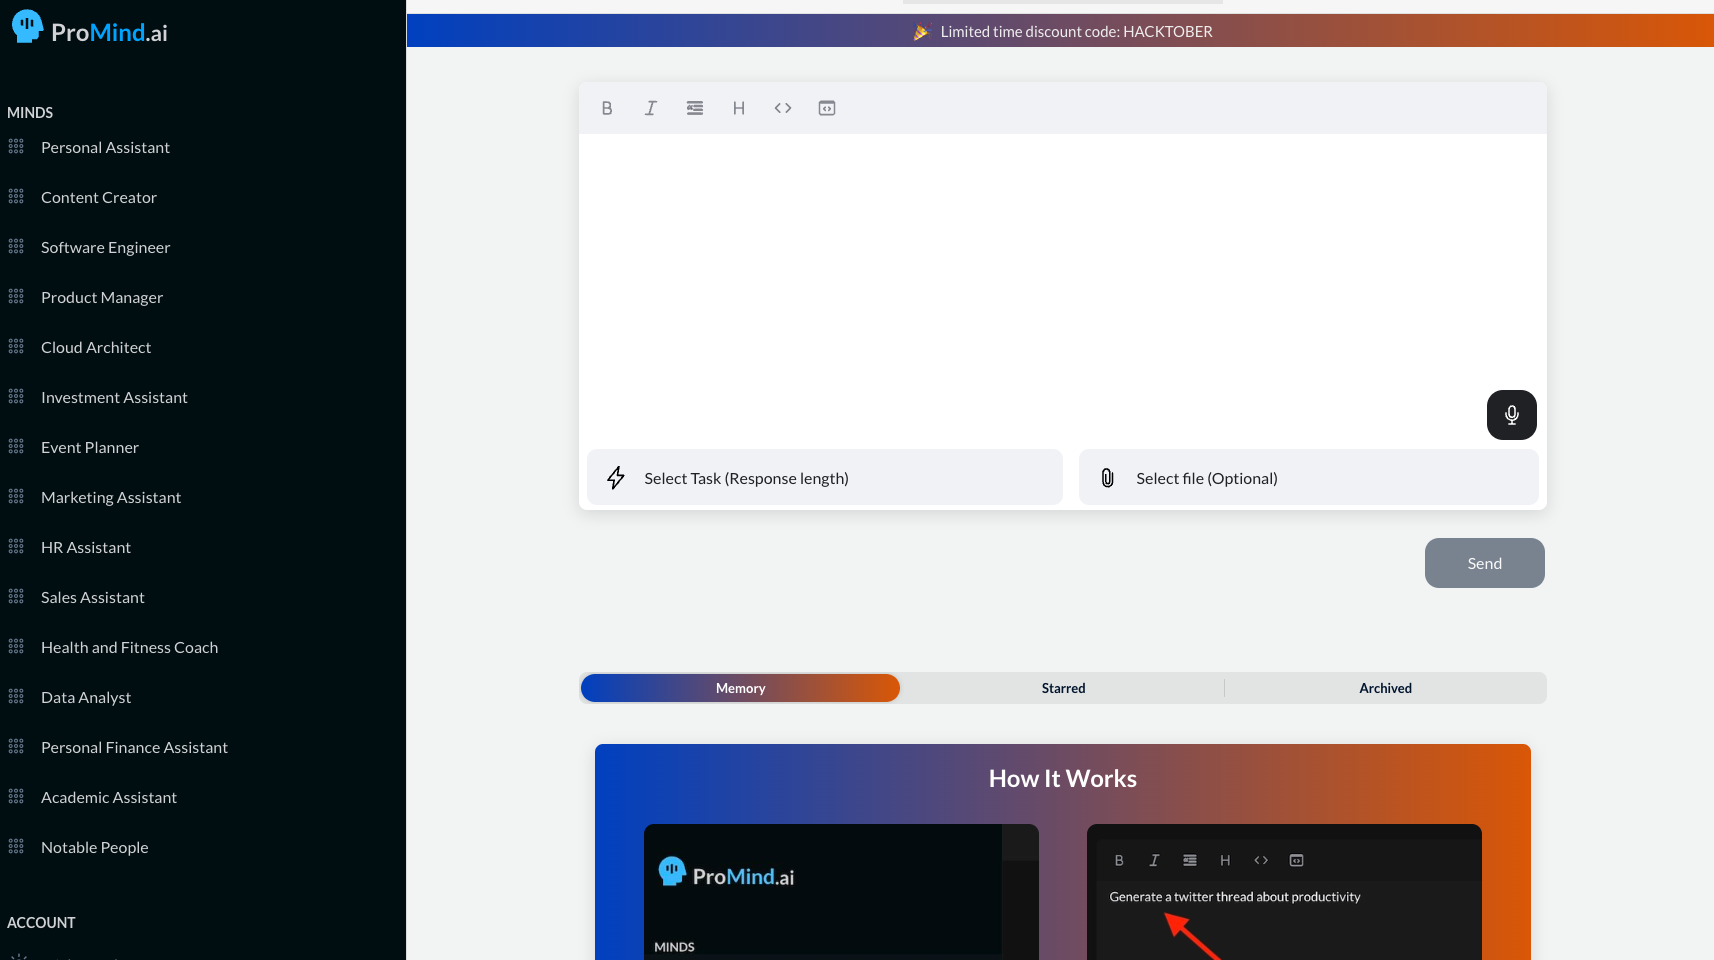Toggle bold formatting in editor toolbar
Image resolution: width=1714 pixels, height=960 pixels.
[x=607, y=108]
